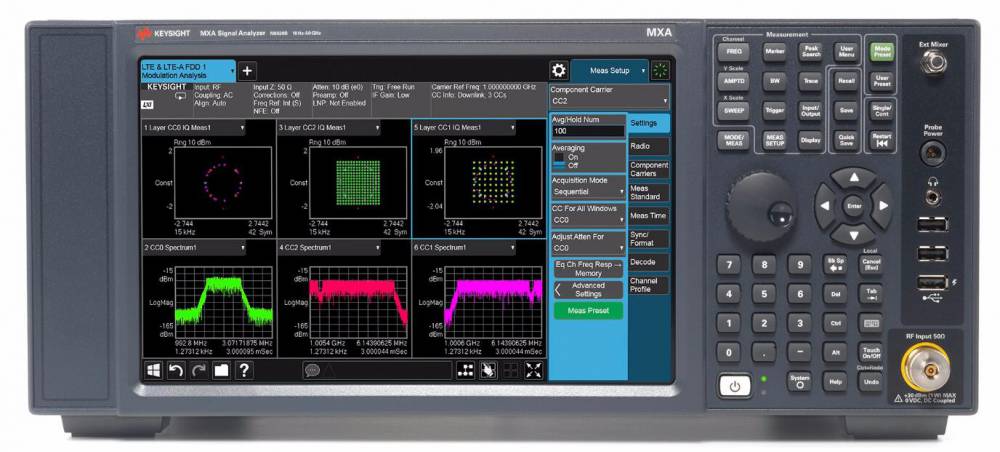
Task: Open the 4 CC2 Spectrum1 window dropdown
Action: coord(330,247)
